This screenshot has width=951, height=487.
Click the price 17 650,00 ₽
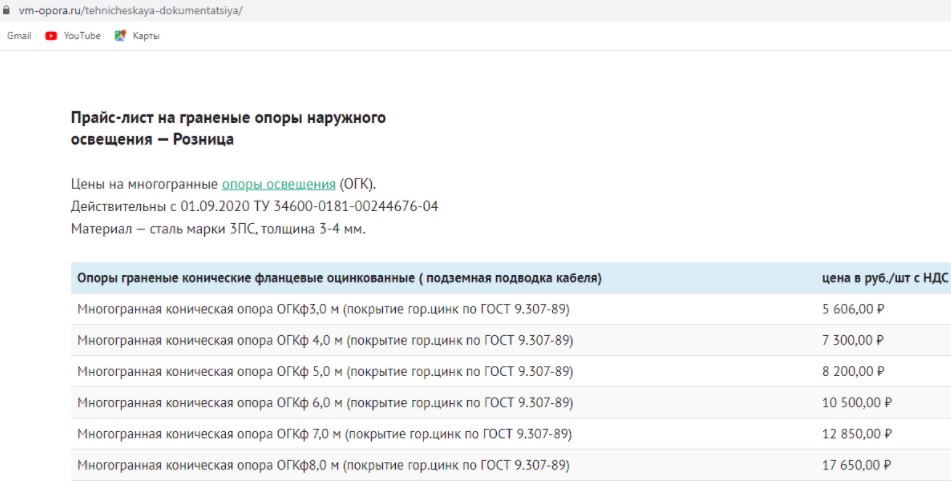click(x=856, y=465)
